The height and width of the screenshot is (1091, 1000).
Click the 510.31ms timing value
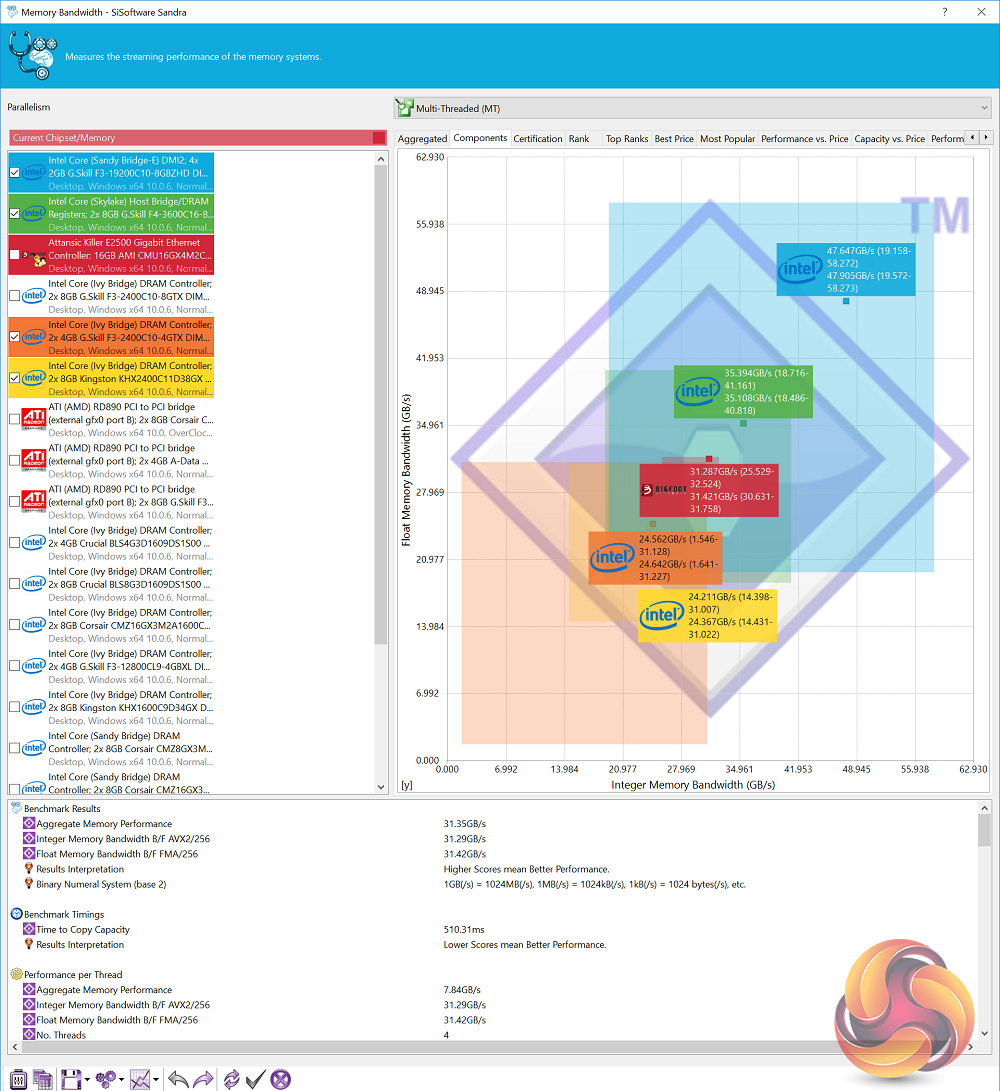point(464,930)
